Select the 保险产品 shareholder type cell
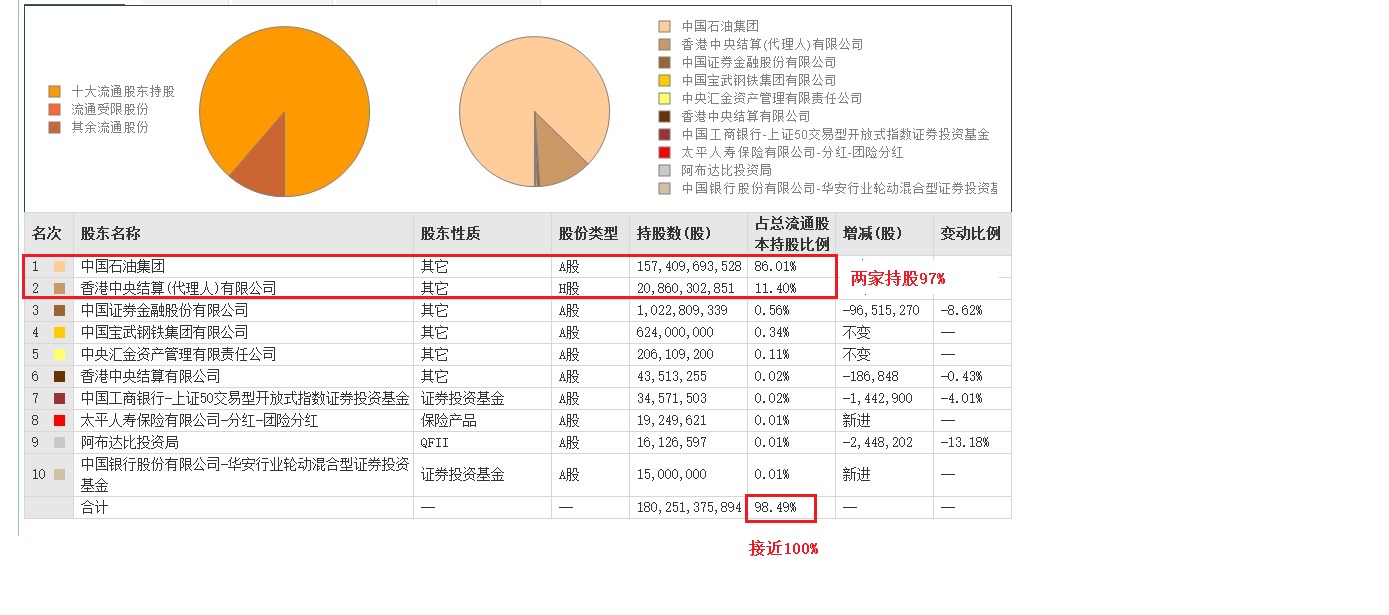This screenshot has height=615, width=1389. tap(449, 420)
